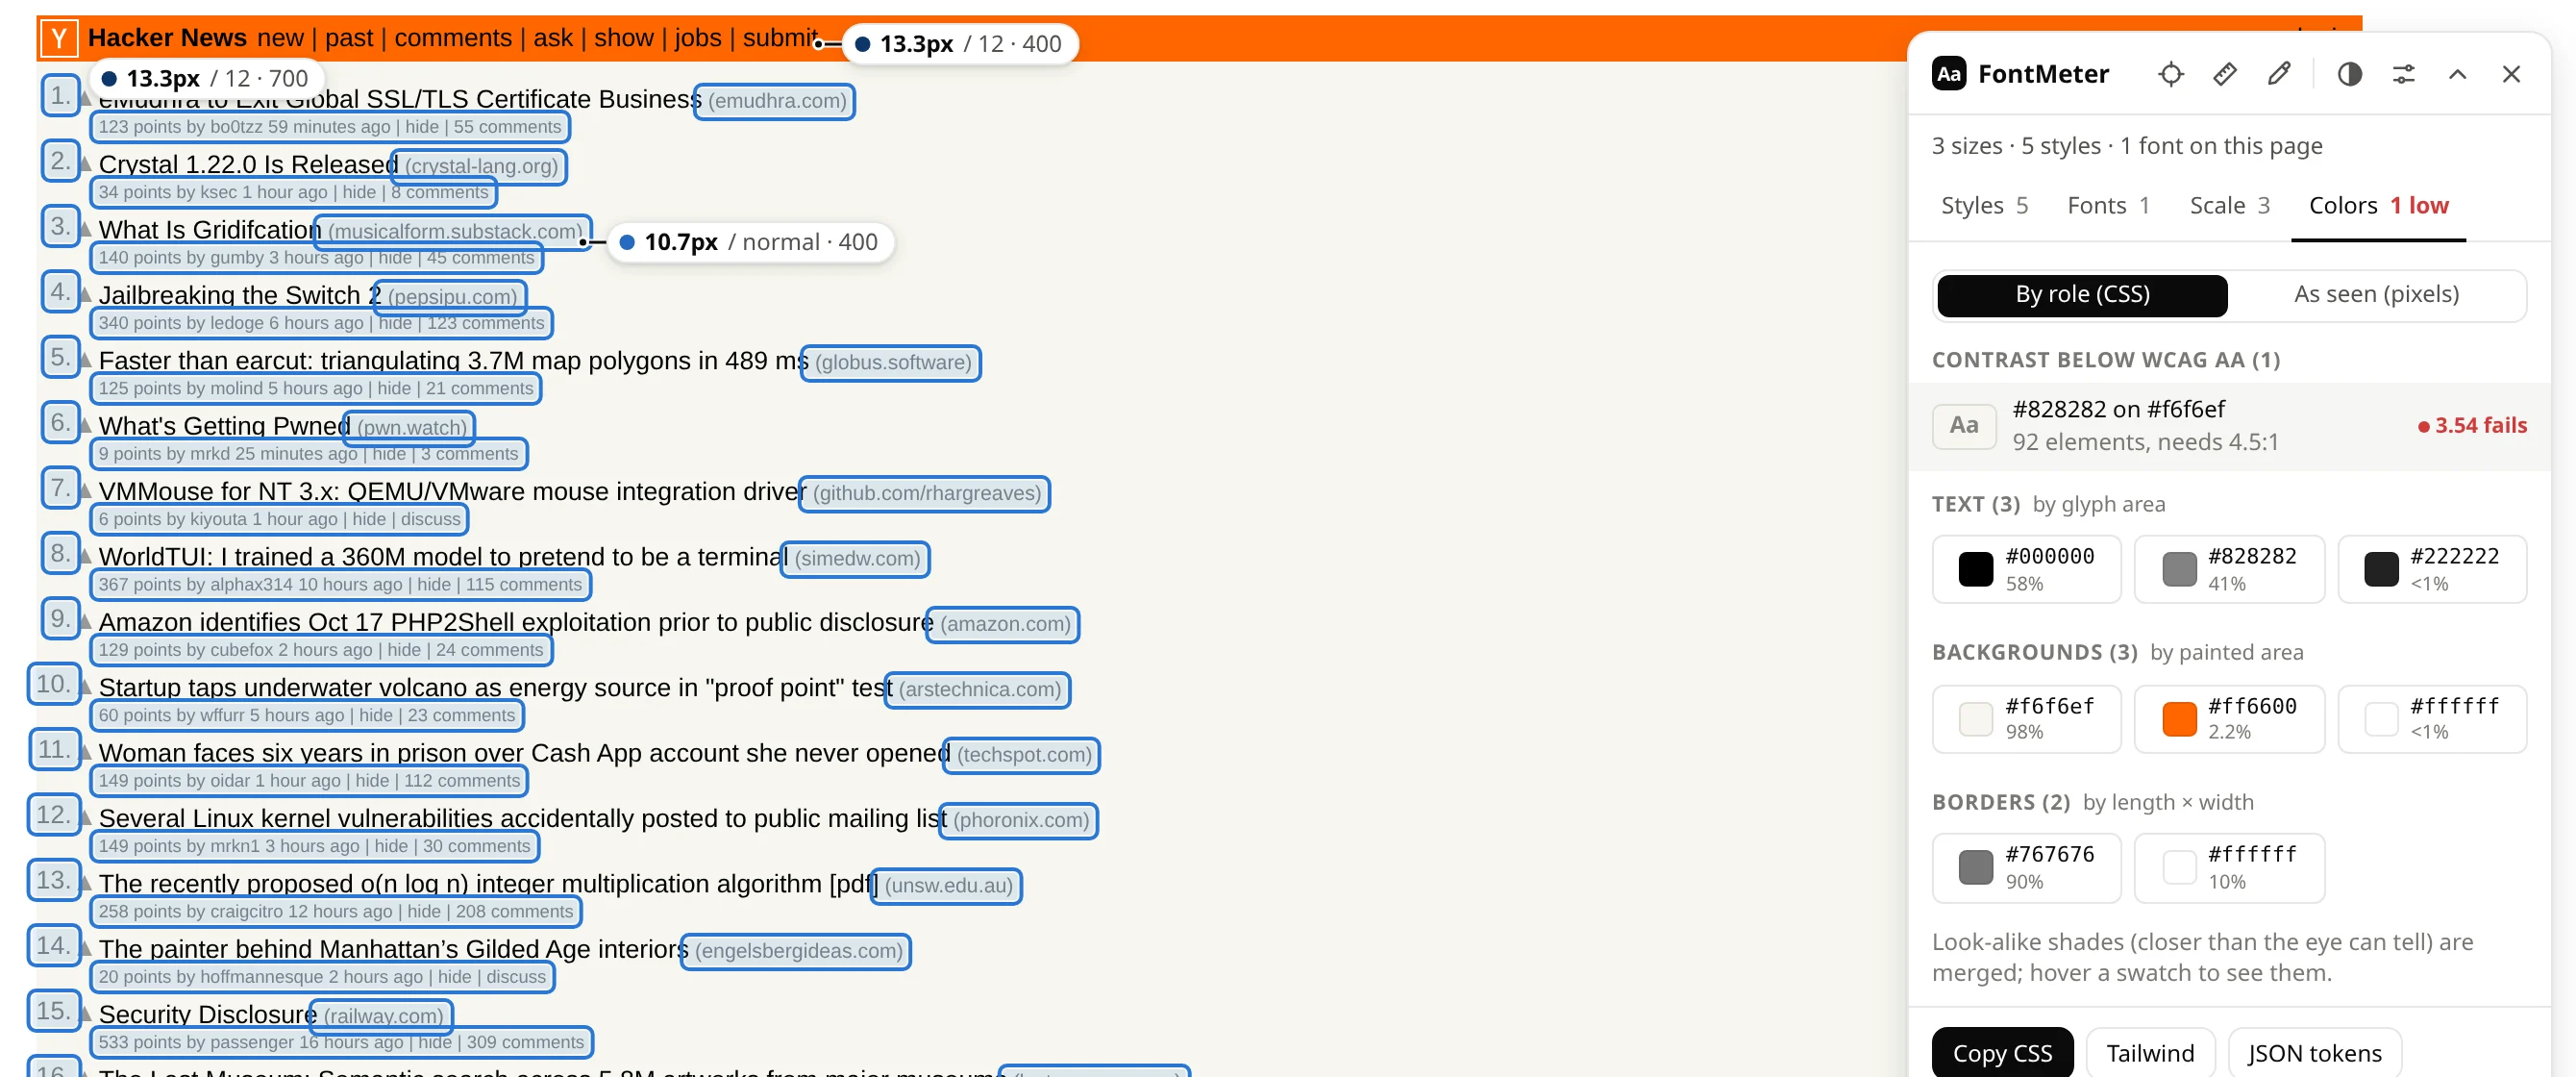Image resolution: width=2576 pixels, height=1077 pixels.
Task: Click the #767676 border swatch
Action: pyautogui.click(x=2026, y=867)
